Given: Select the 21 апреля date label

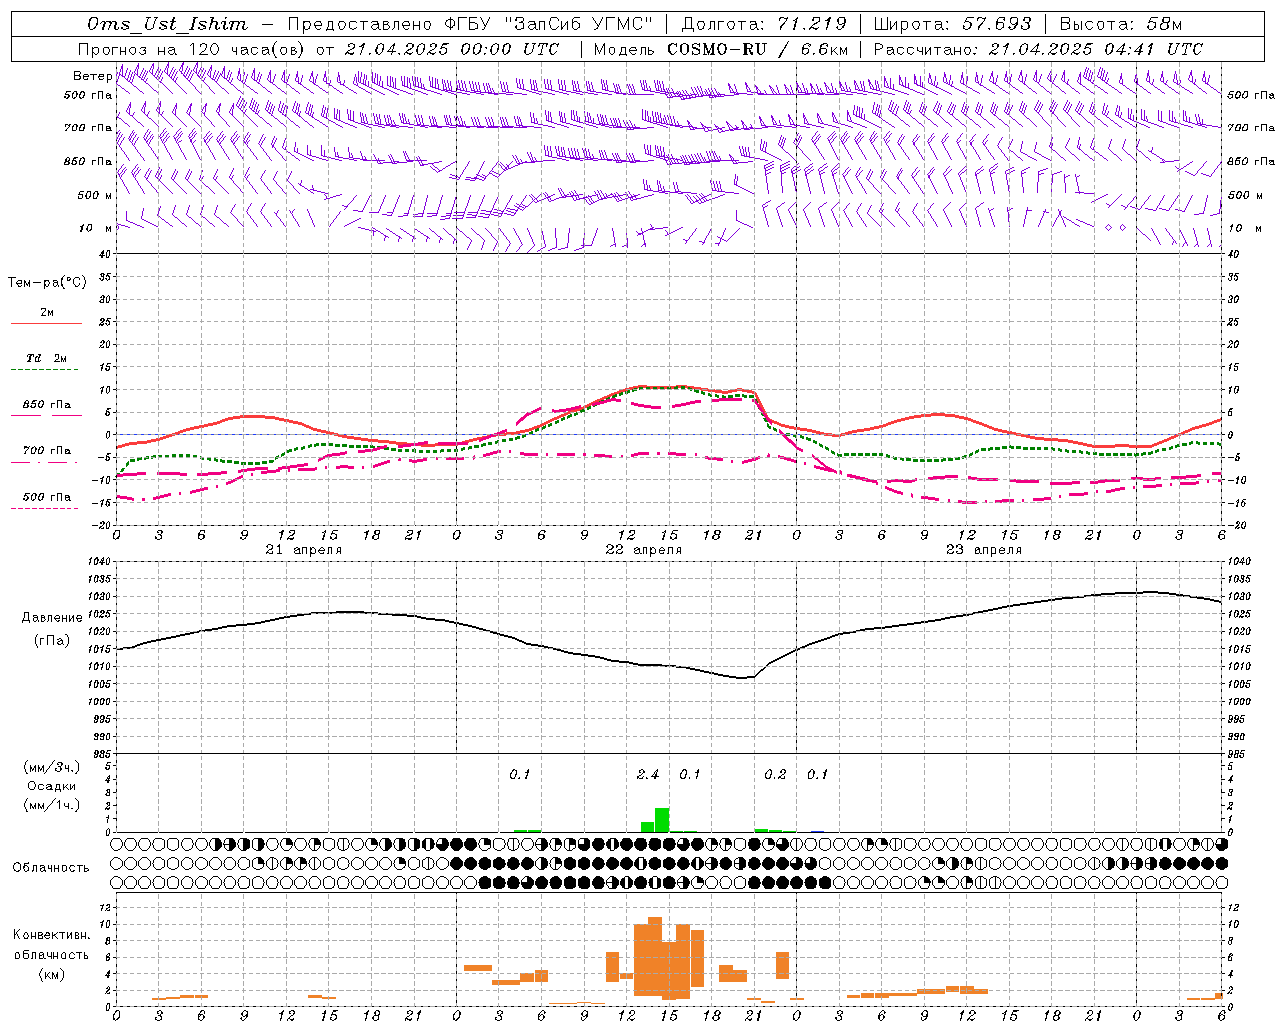Looking at the screenshot, I should pyautogui.click(x=304, y=550).
